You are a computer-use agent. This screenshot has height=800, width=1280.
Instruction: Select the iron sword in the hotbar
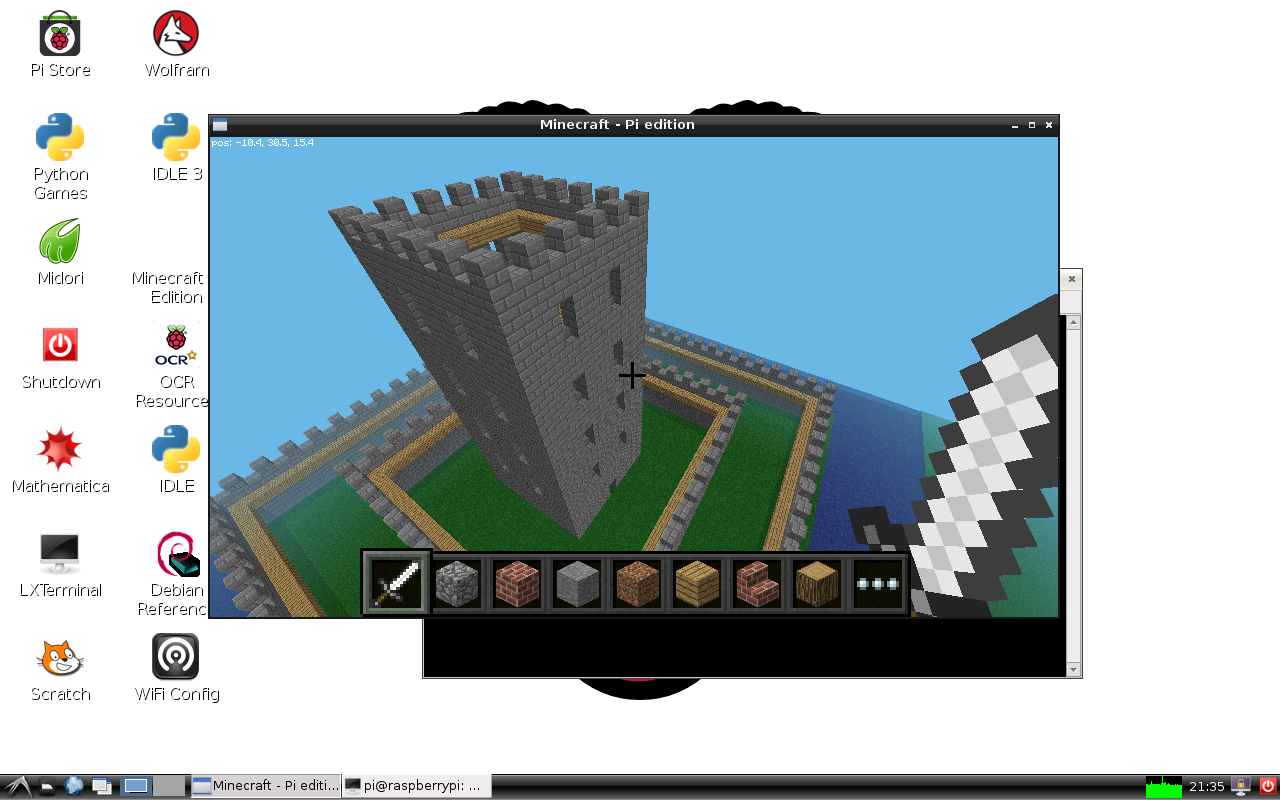[x=397, y=583]
